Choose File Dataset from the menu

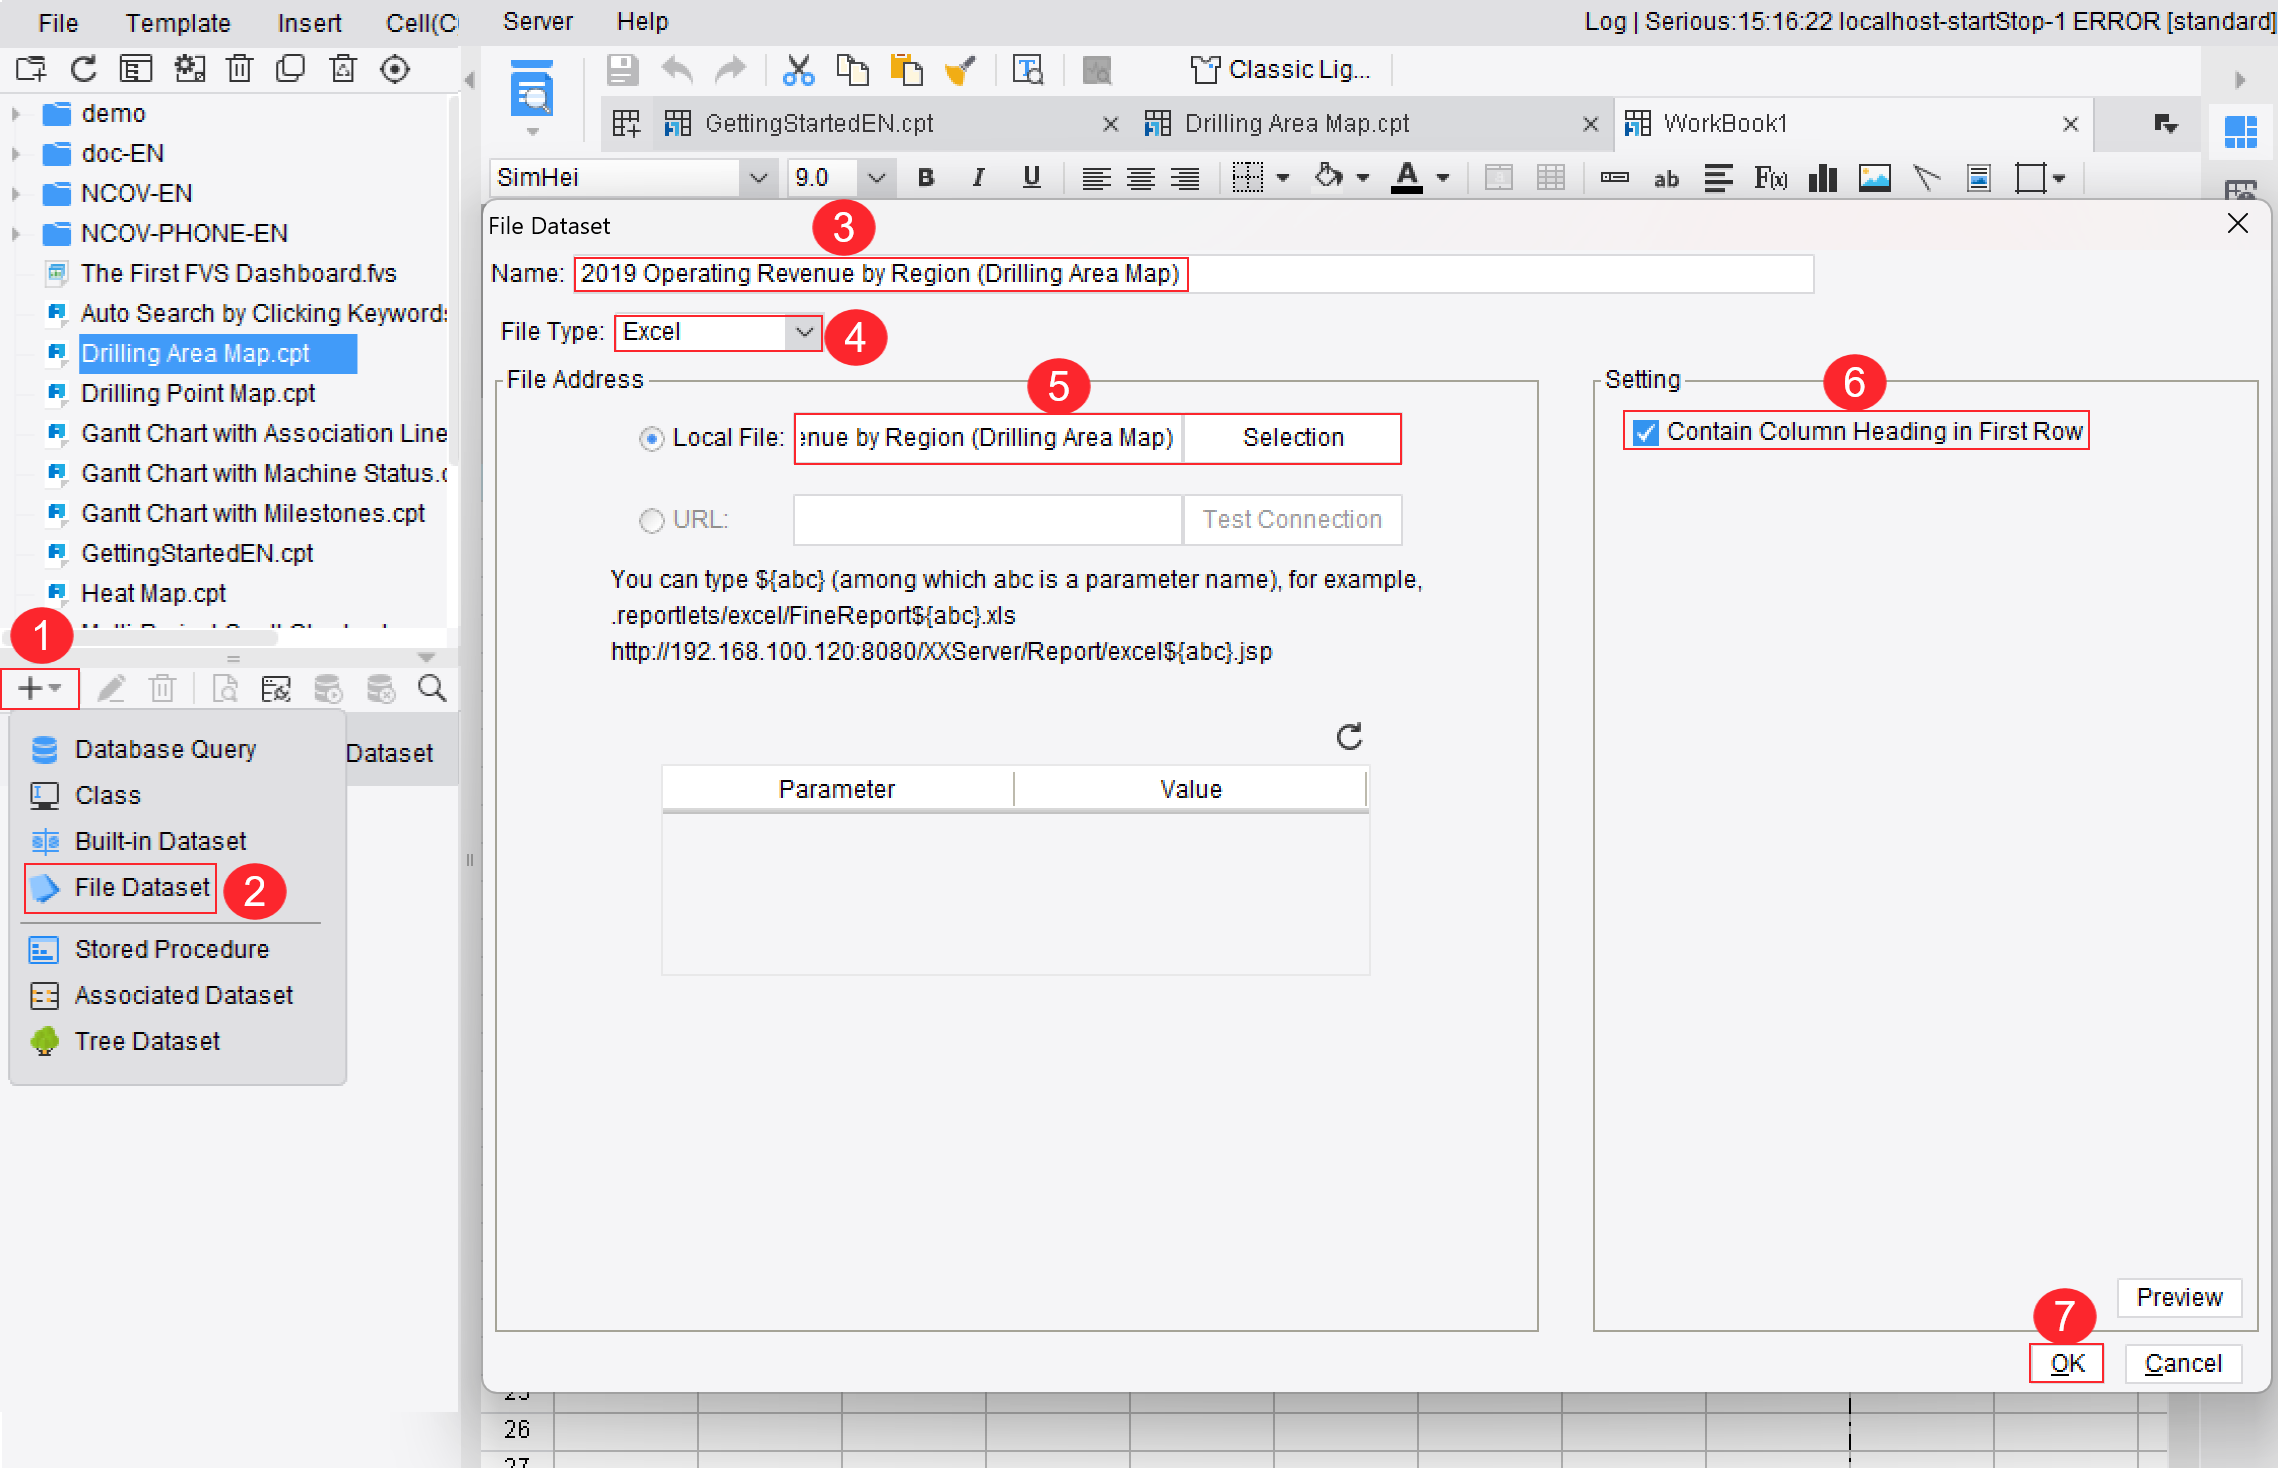[x=122, y=888]
